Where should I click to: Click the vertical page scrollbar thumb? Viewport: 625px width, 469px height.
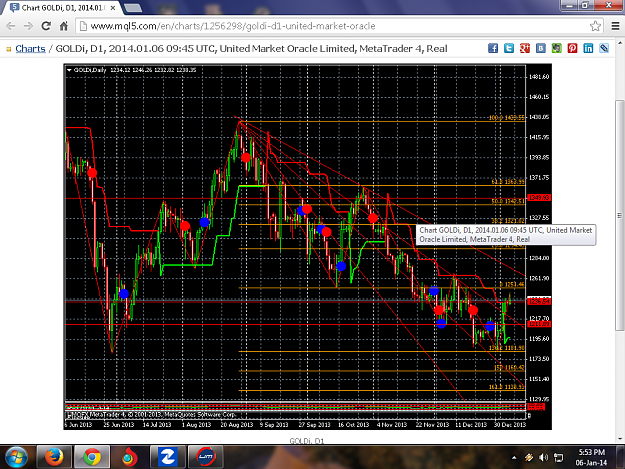click(x=620, y=215)
